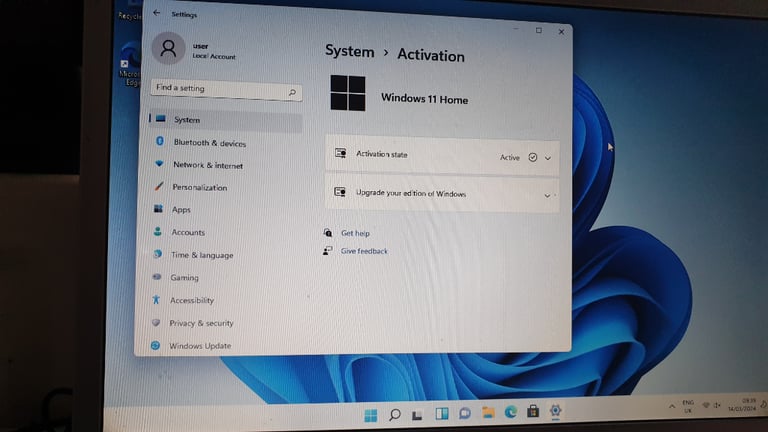
Task: Click the Gaming controller icon
Action: point(157,277)
